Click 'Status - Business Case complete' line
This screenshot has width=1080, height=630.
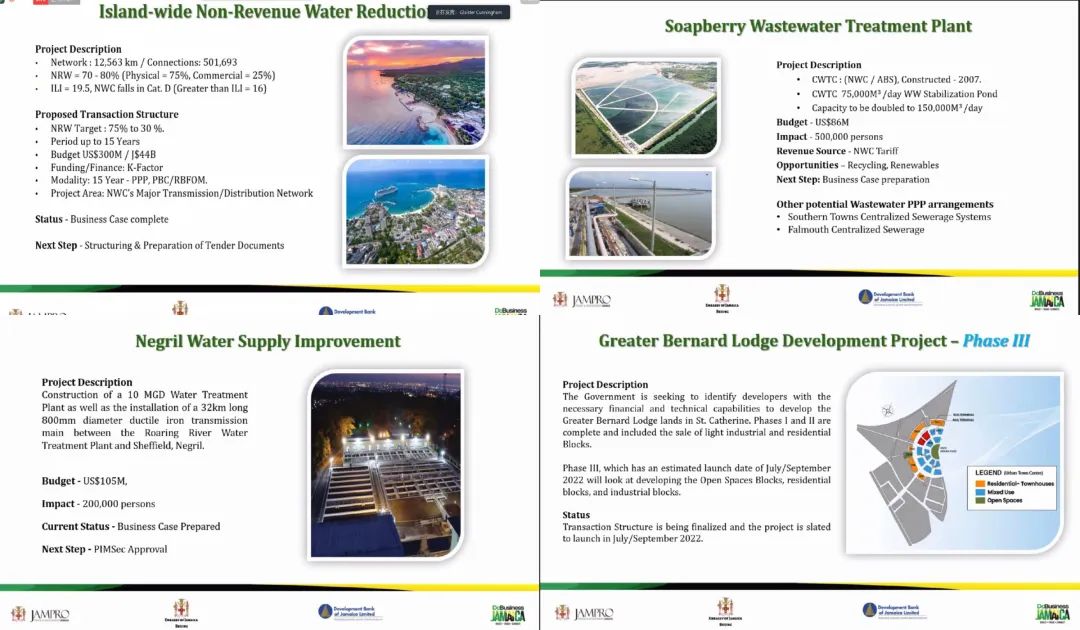click(102, 219)
